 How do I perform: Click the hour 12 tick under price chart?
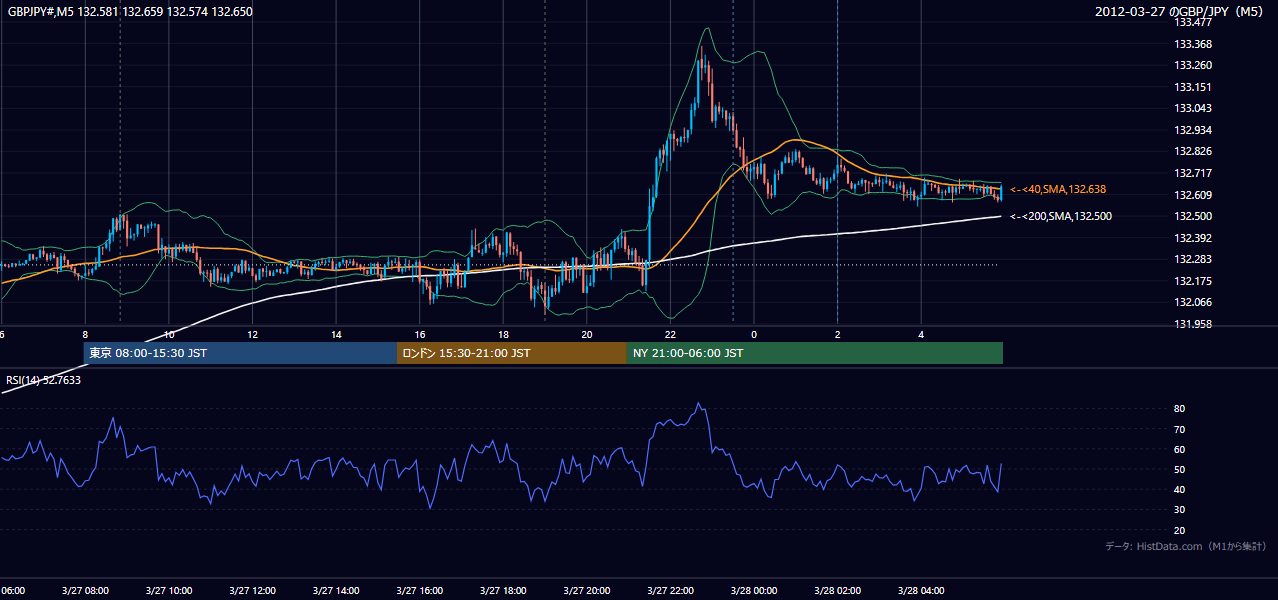[253, 335]
